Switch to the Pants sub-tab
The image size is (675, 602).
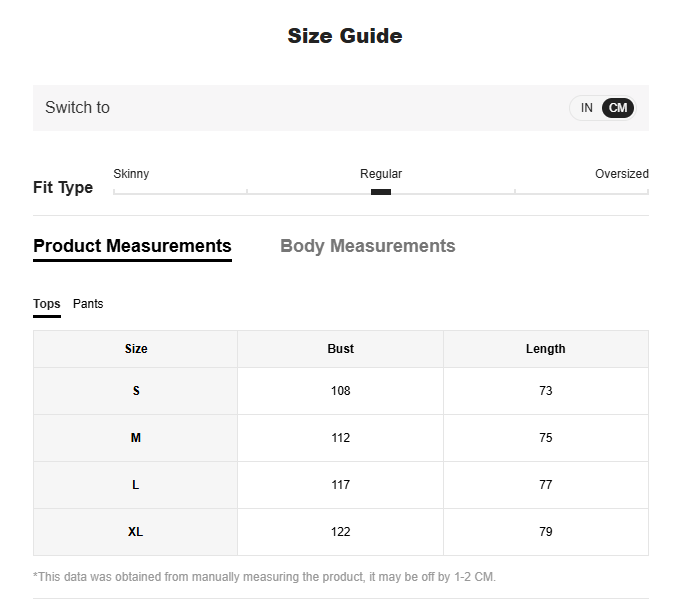88,304
